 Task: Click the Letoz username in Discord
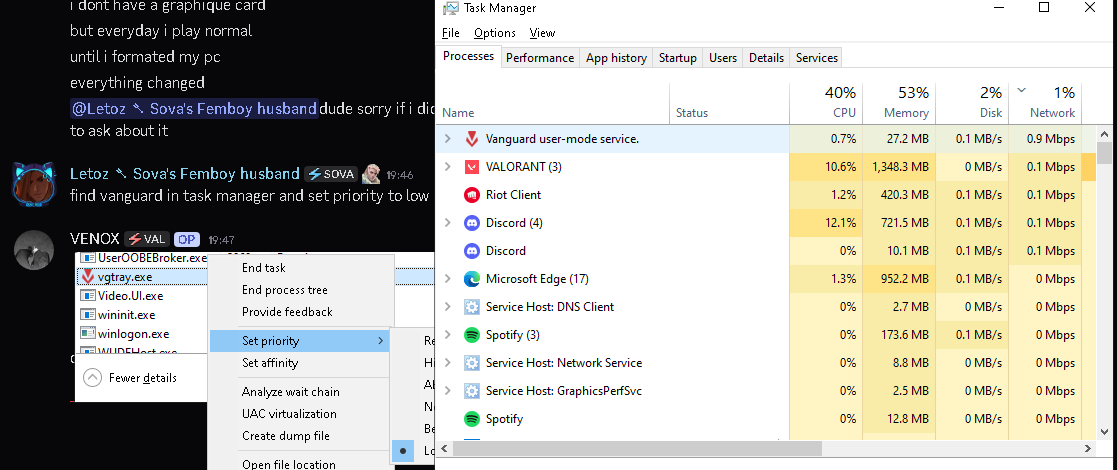185,174
